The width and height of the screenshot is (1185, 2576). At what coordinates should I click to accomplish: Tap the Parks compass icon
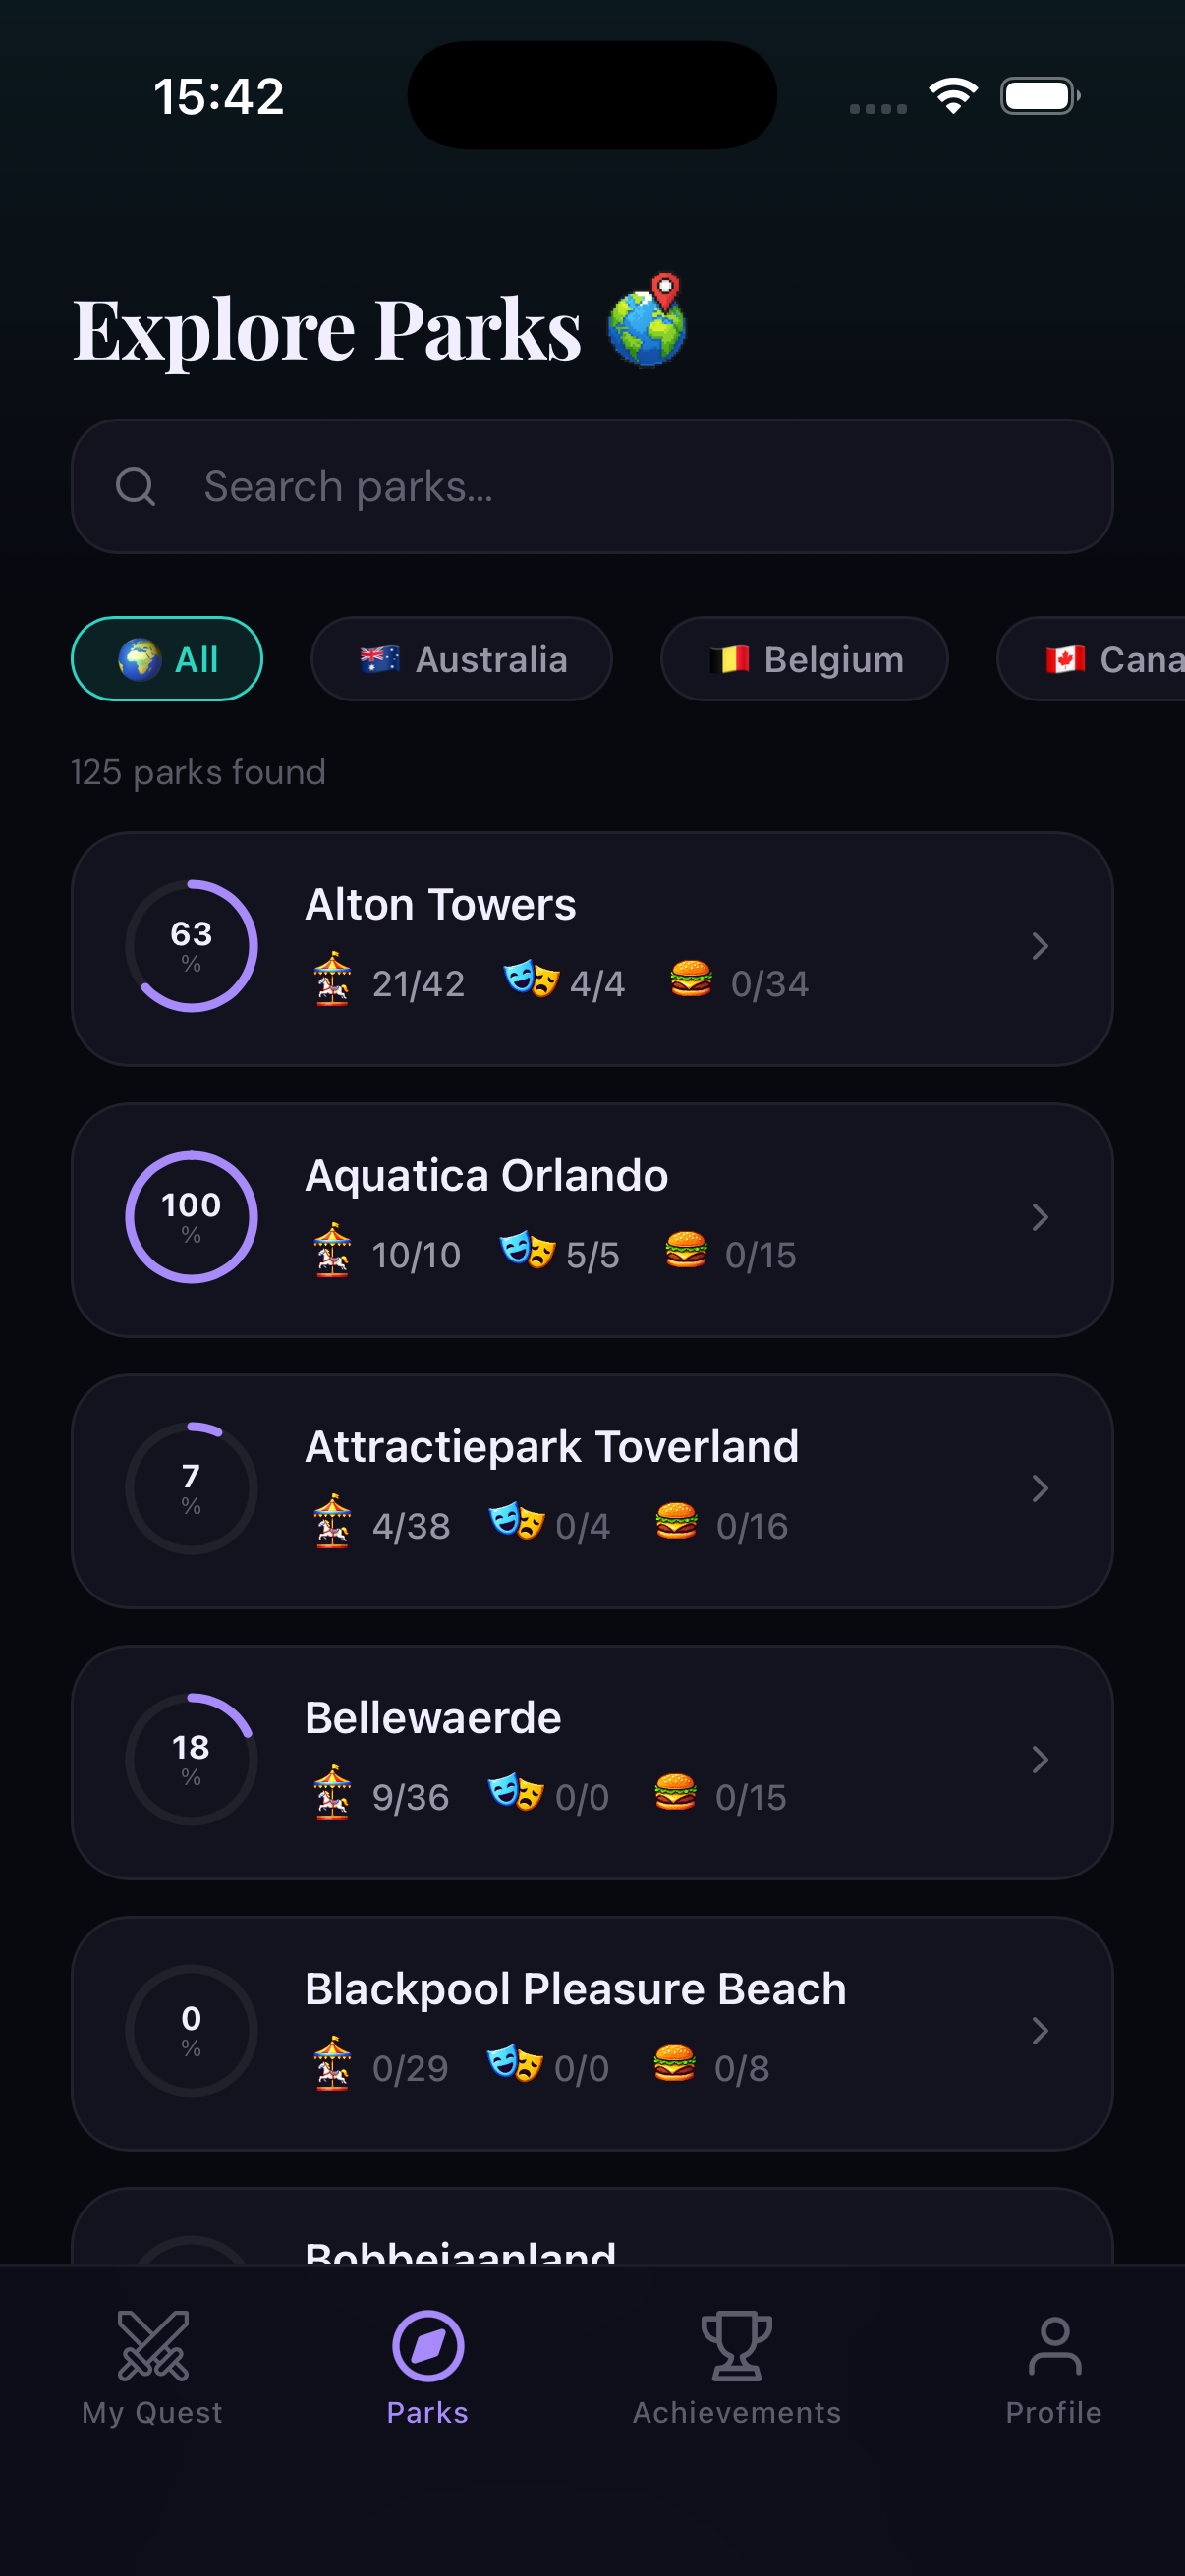click(x=428, y=2345)
